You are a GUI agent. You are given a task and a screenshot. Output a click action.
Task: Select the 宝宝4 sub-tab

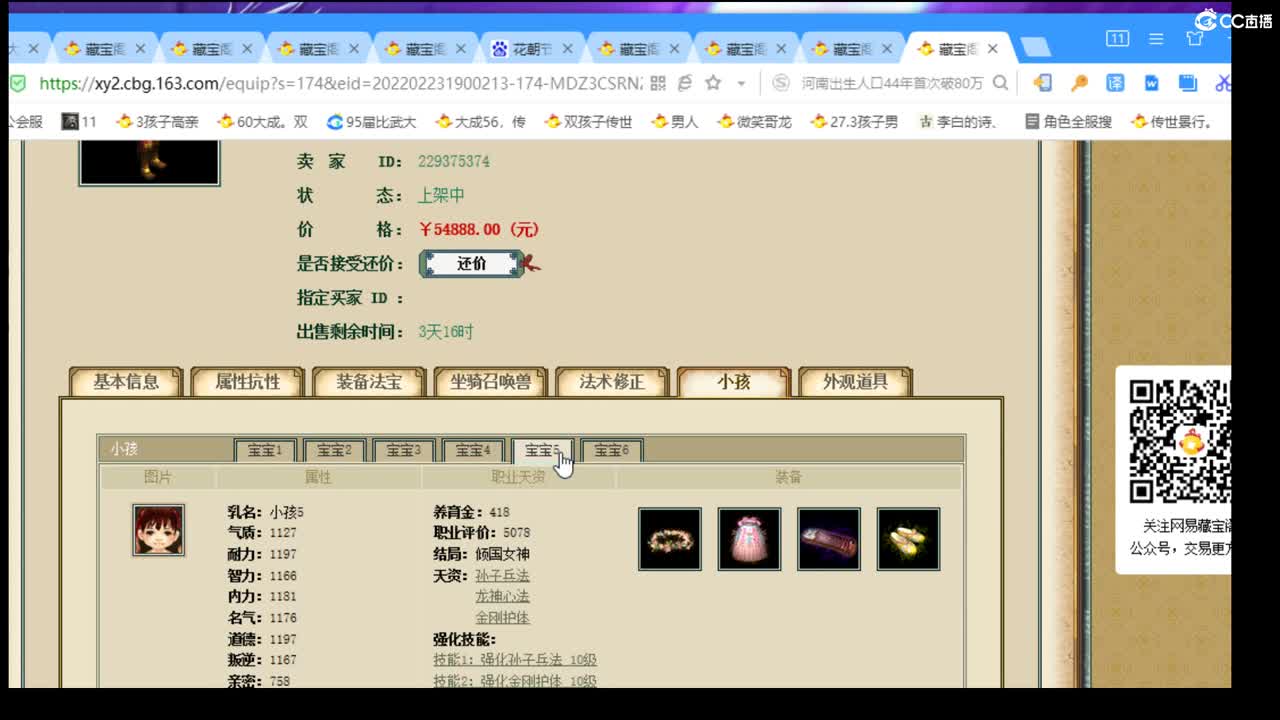click(473, 450)
